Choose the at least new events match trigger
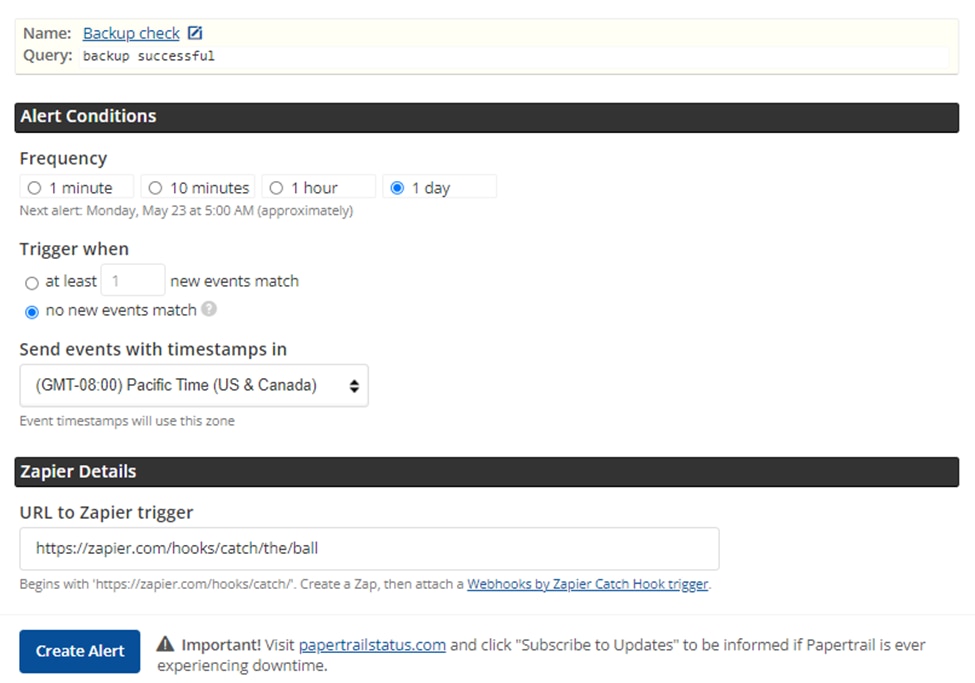This screenshot has height=683, width=975. [x=32, y=283]
